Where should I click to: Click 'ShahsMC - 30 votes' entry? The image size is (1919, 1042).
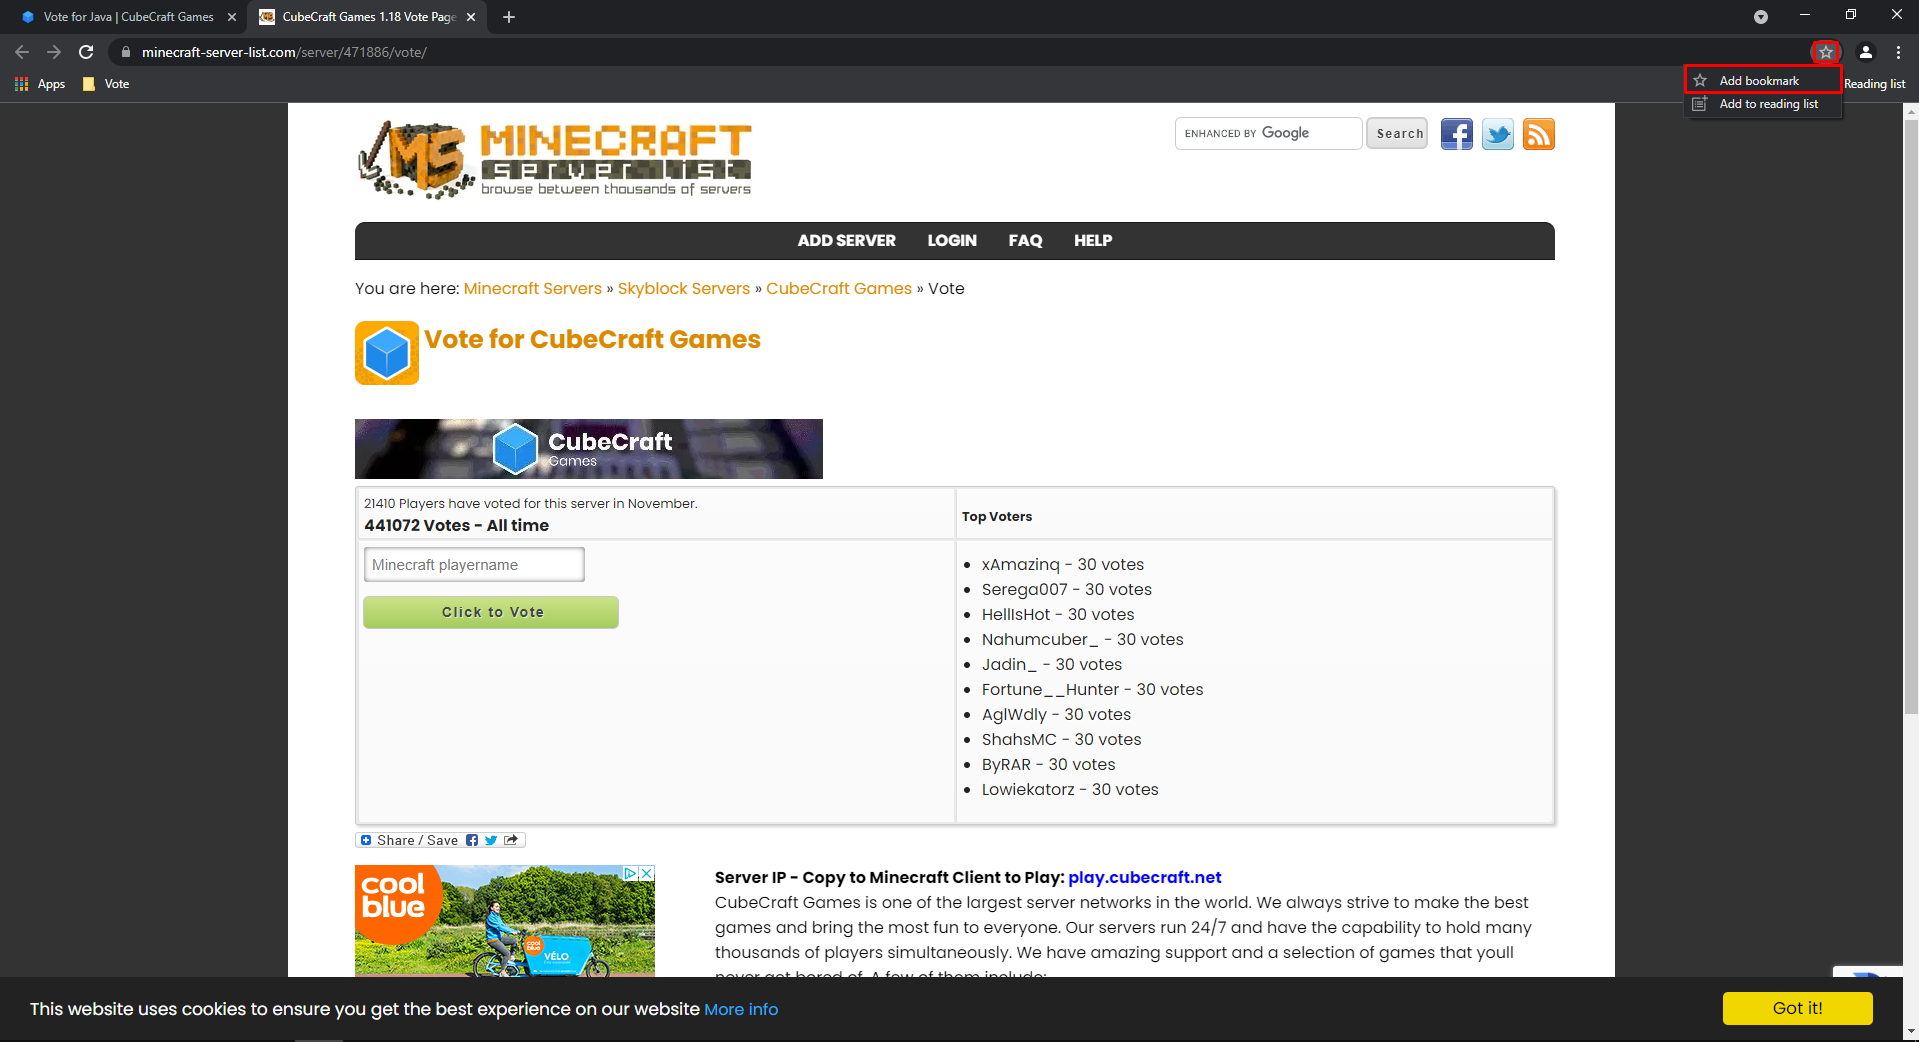(1062, 739)
